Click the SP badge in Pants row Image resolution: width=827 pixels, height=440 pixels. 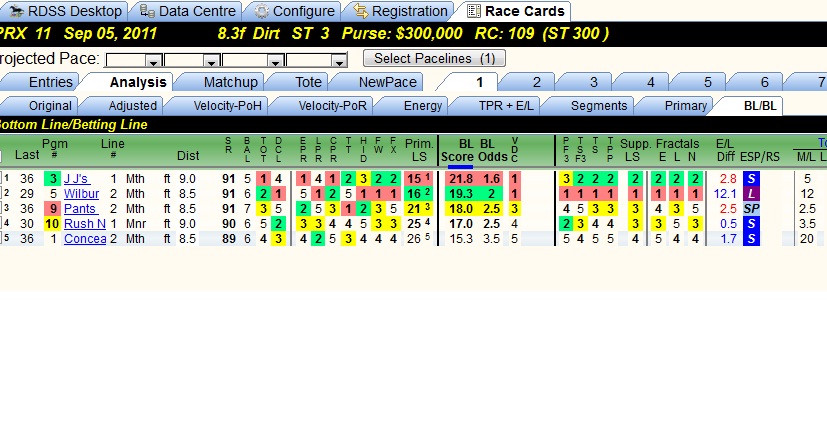coord(752,208)
